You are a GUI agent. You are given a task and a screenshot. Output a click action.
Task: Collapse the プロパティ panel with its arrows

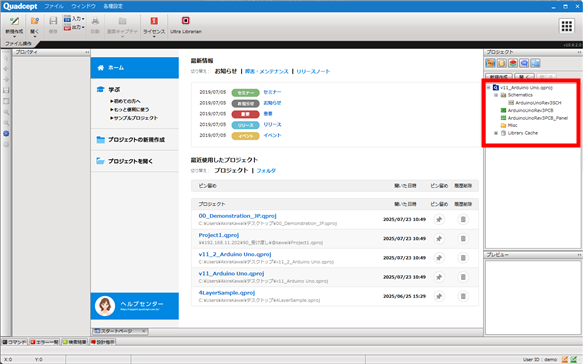pyautogui.click(x=87, y=52)
